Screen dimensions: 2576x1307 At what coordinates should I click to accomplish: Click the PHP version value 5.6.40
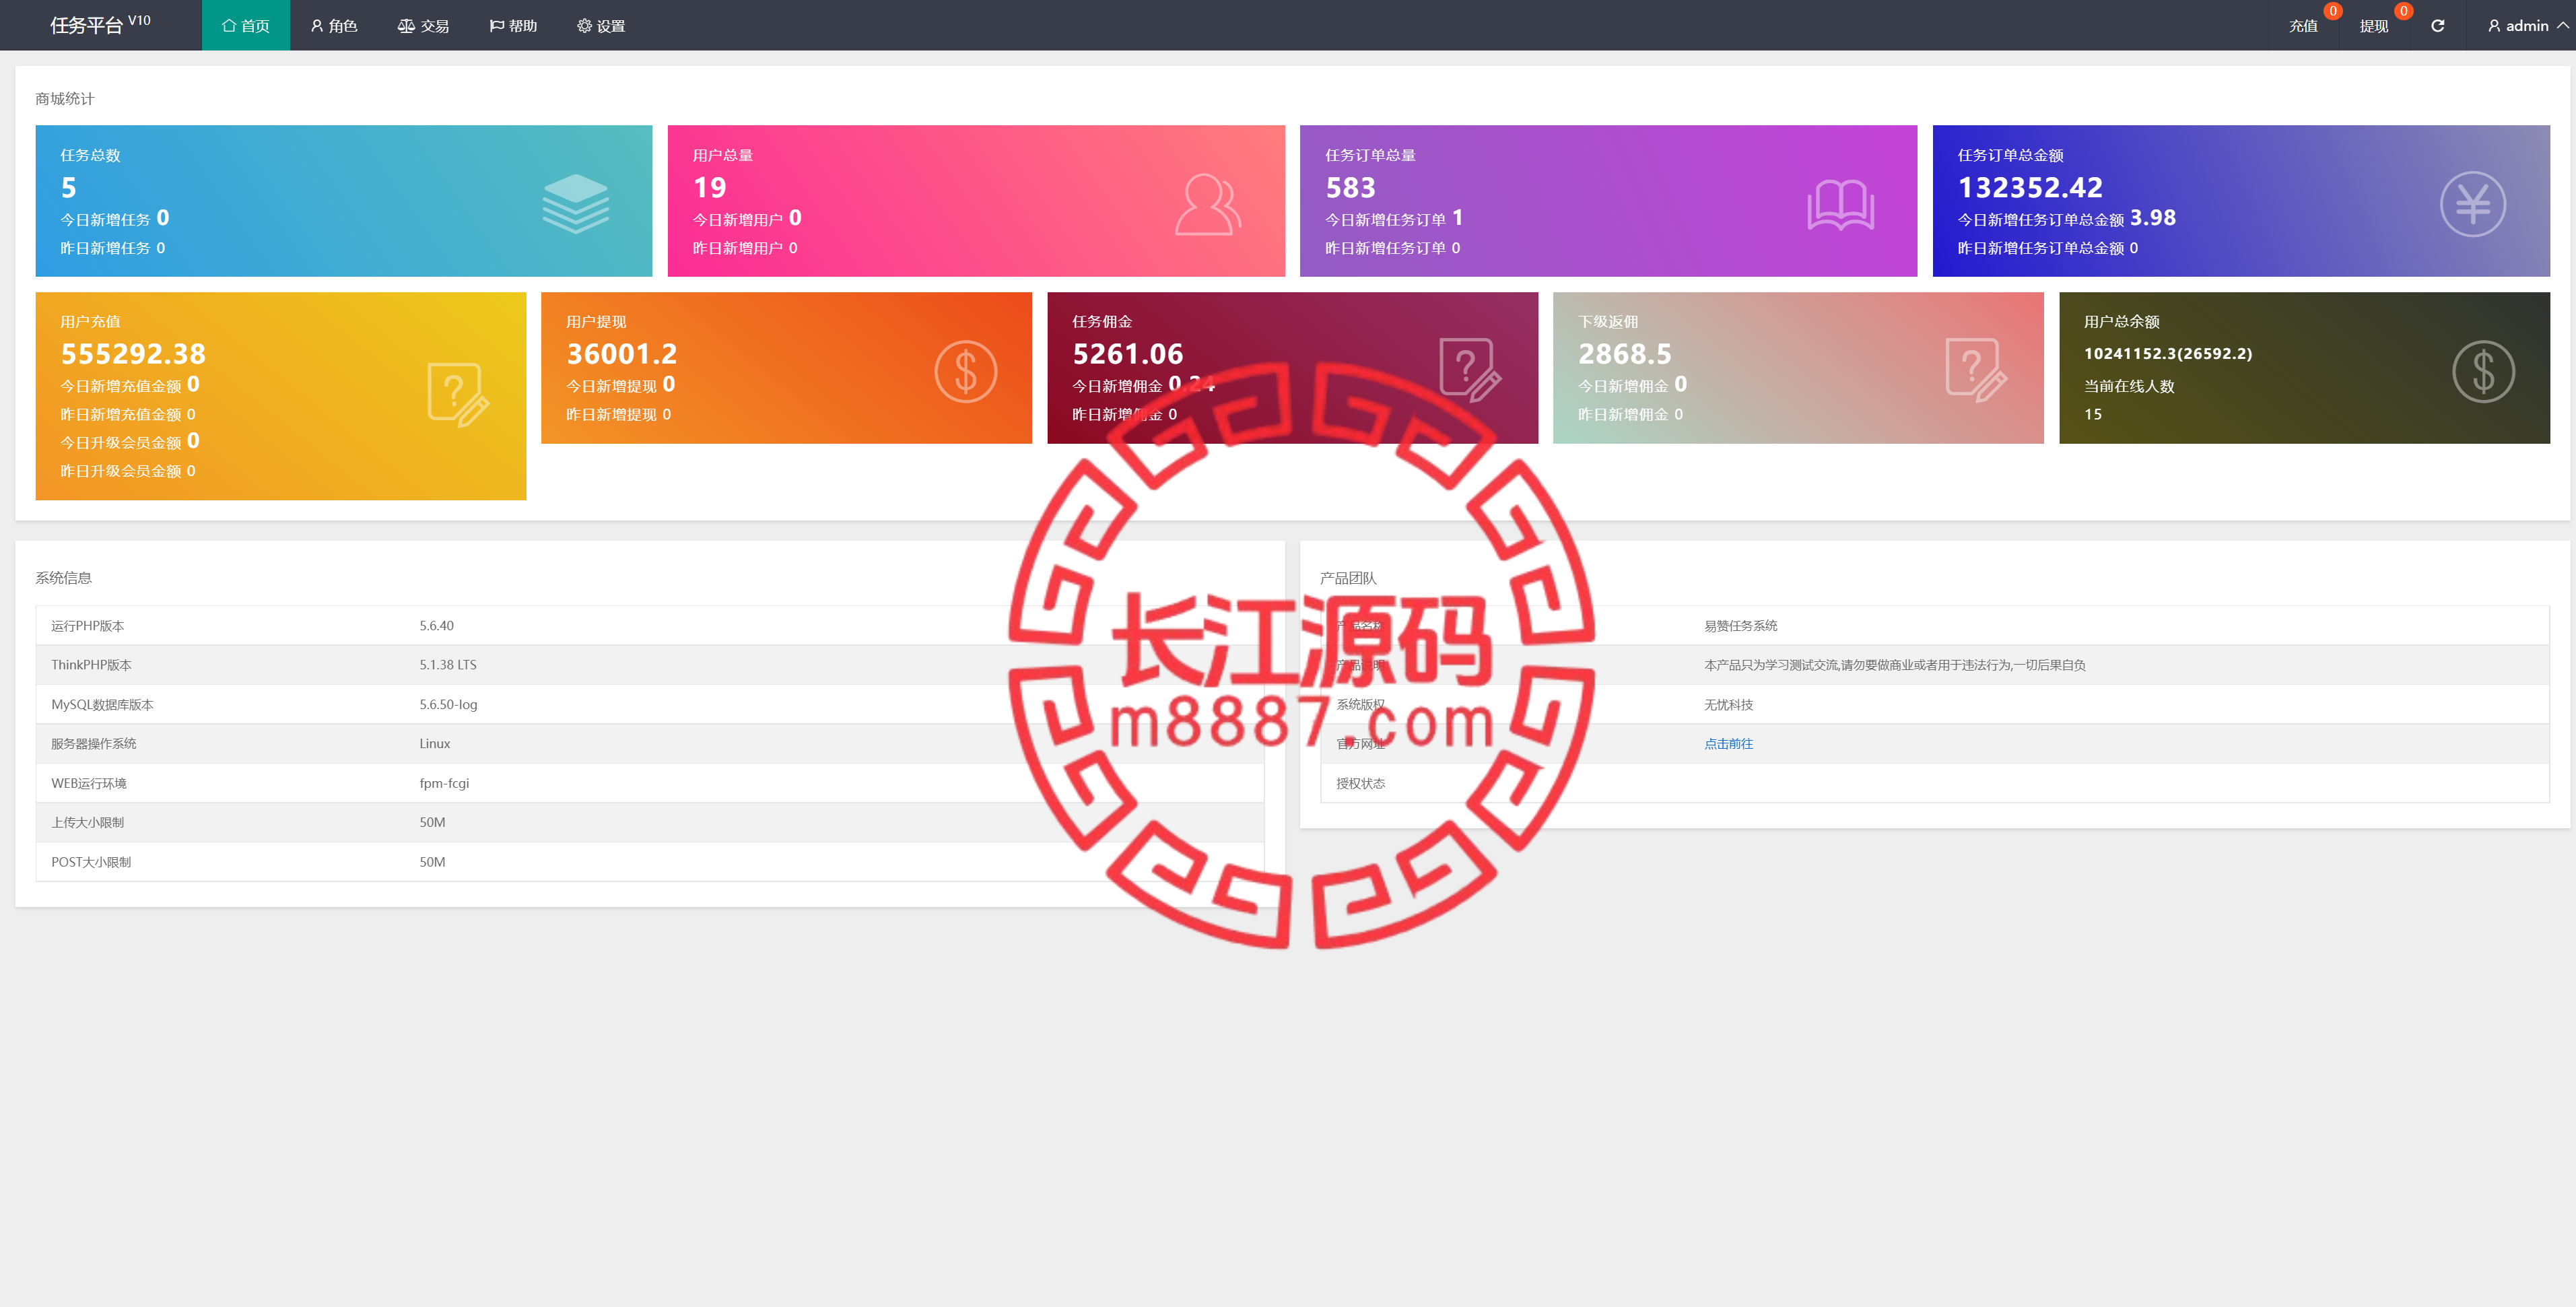436,626
